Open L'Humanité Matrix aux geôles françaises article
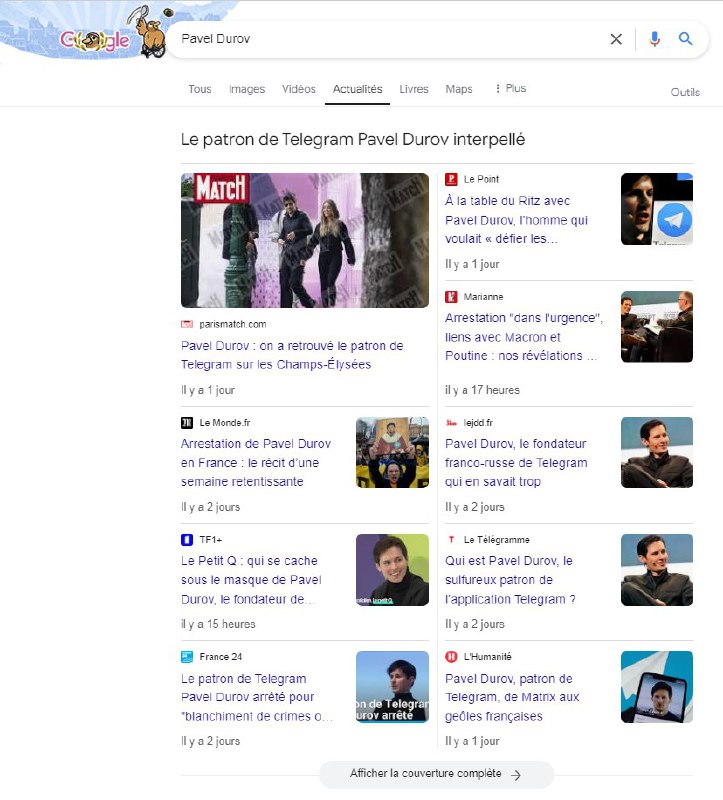 (x=512, y=697)
